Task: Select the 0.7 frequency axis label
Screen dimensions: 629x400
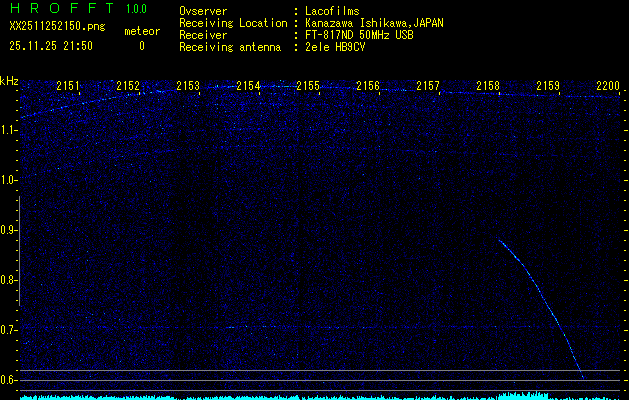Action: 9,330
